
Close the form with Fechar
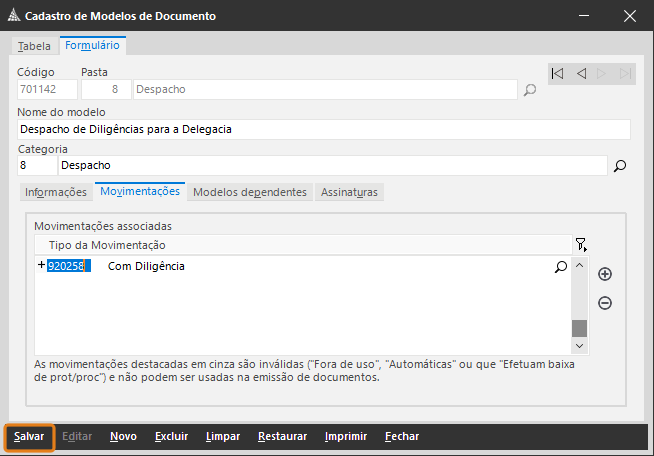pyautogui.click(x=402, y=437)
